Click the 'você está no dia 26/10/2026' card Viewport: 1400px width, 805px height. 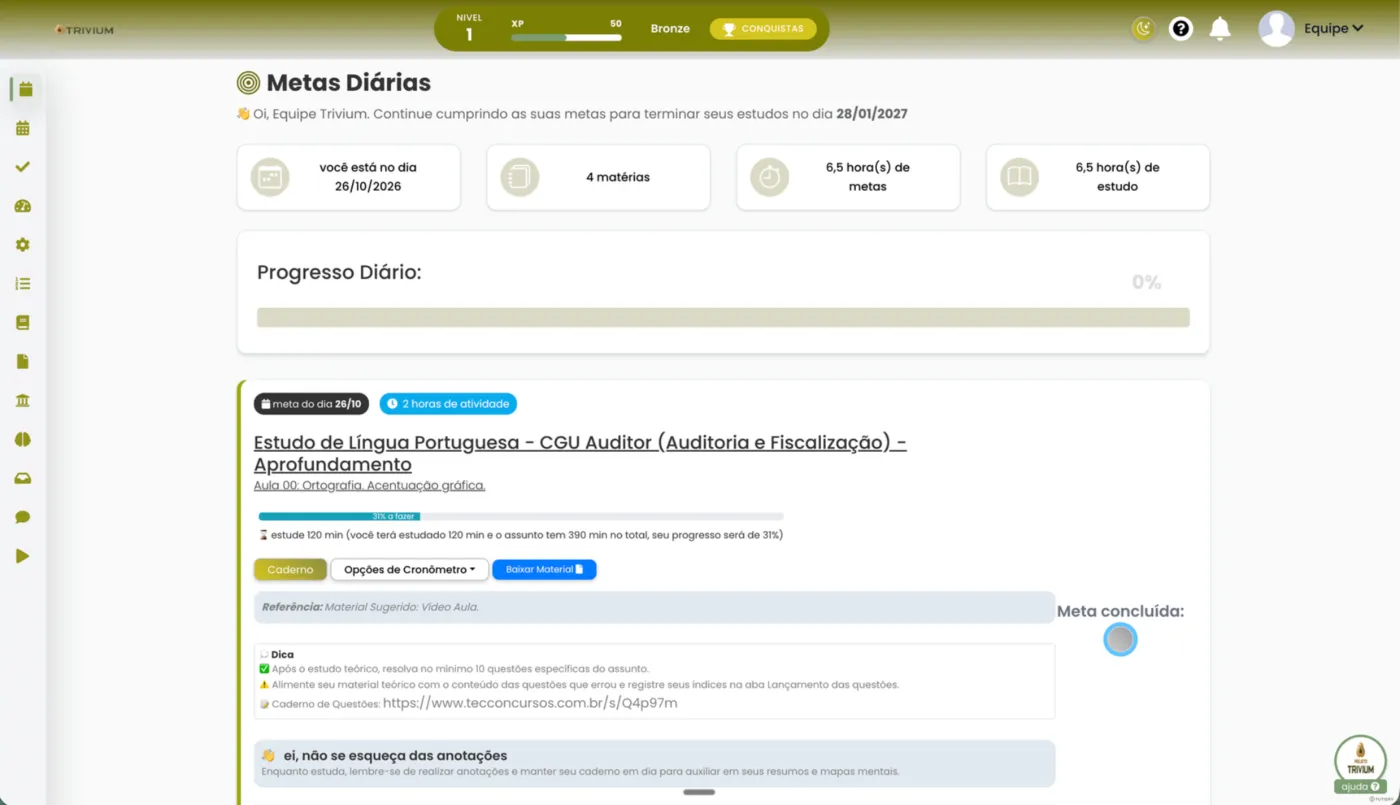(x=348, y=177)
